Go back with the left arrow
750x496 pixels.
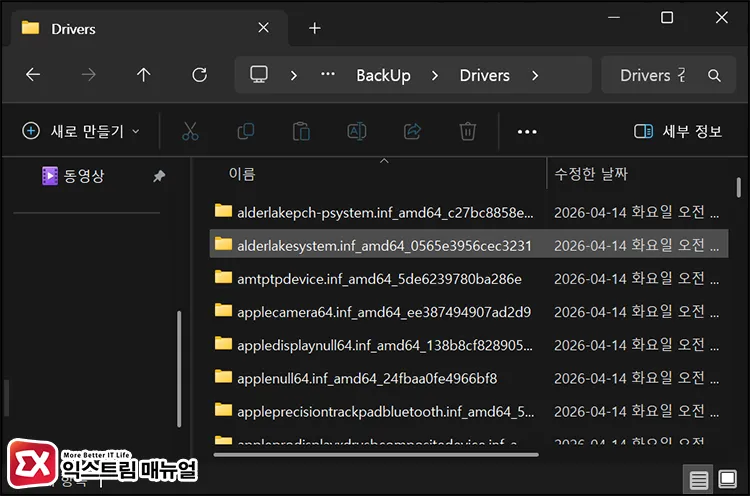coord(33,75)
